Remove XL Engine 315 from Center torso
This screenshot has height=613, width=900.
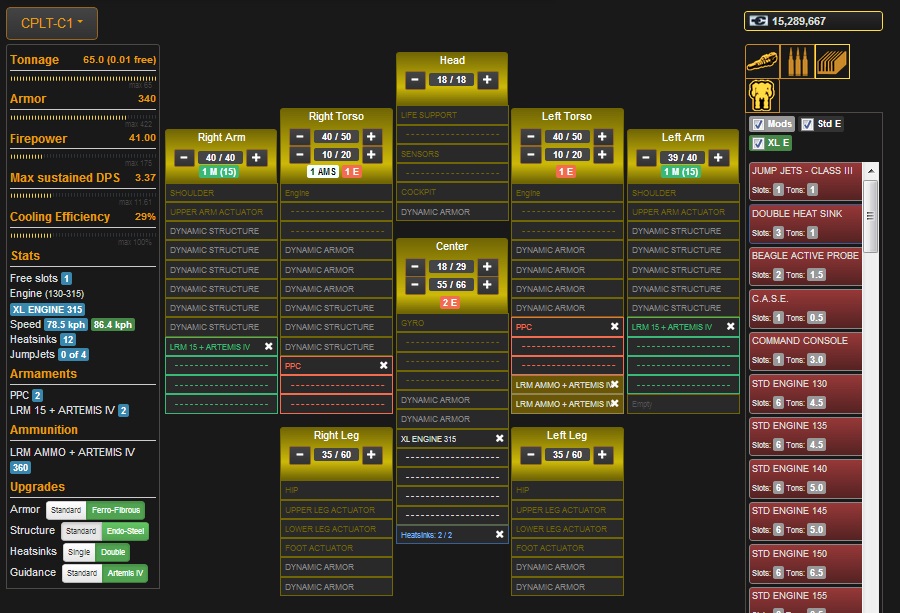pos(499,439)
